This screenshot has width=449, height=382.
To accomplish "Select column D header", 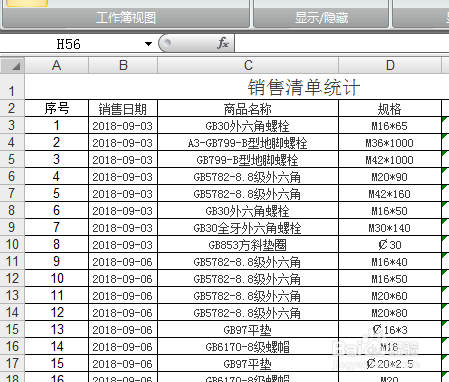I will [390, 65].
